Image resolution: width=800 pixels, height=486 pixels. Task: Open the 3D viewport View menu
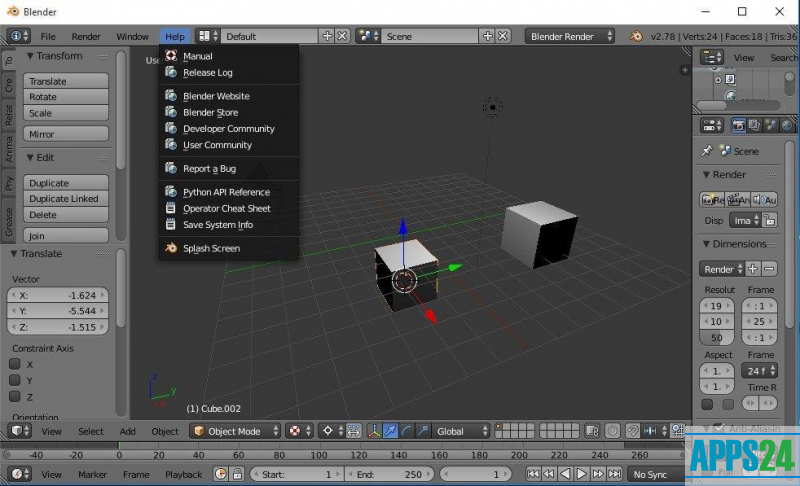51,431
